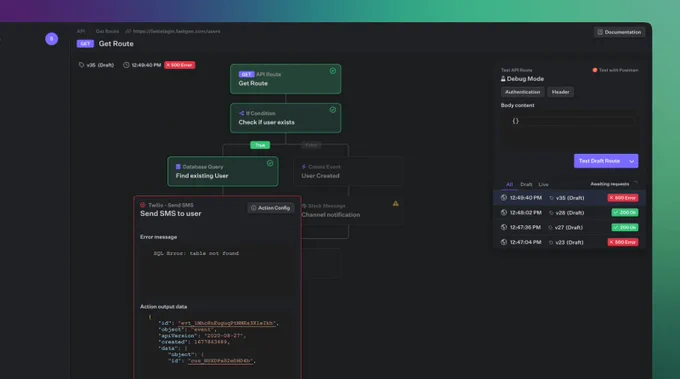The height and width of the screenshot is (379, 680).
Task: Click the green checkmark on the Get Route node
Action: pos(333,71)
